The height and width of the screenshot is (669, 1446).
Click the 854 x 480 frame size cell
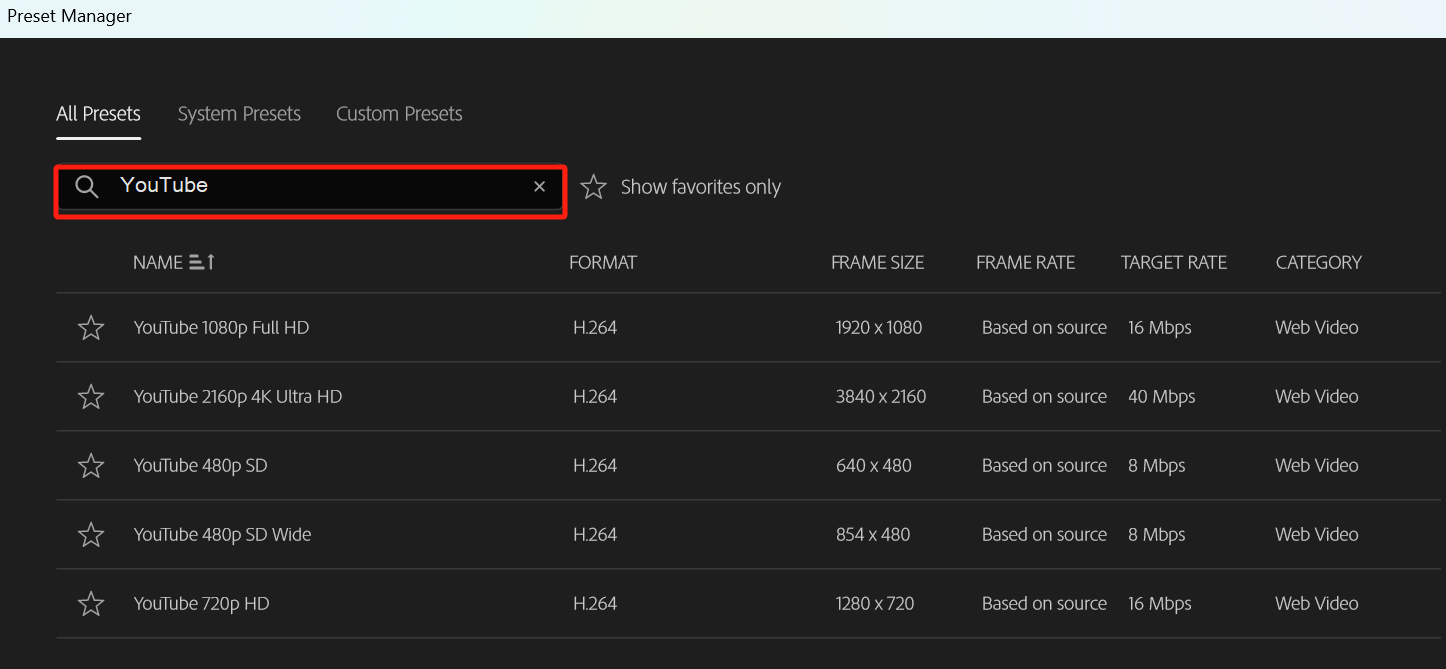[x=873, y=535]
